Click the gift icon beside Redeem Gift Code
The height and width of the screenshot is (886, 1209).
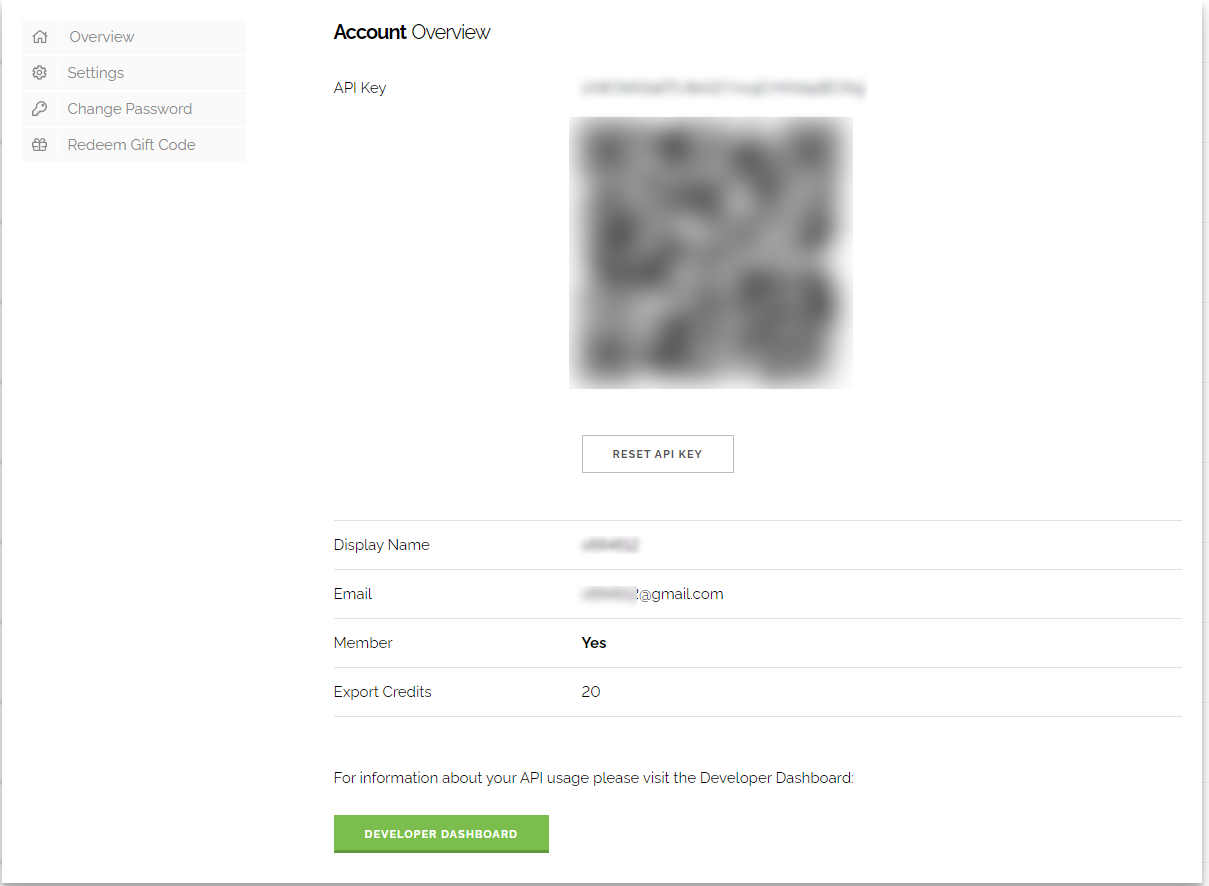pyautogui.click(x=40, y=144)
